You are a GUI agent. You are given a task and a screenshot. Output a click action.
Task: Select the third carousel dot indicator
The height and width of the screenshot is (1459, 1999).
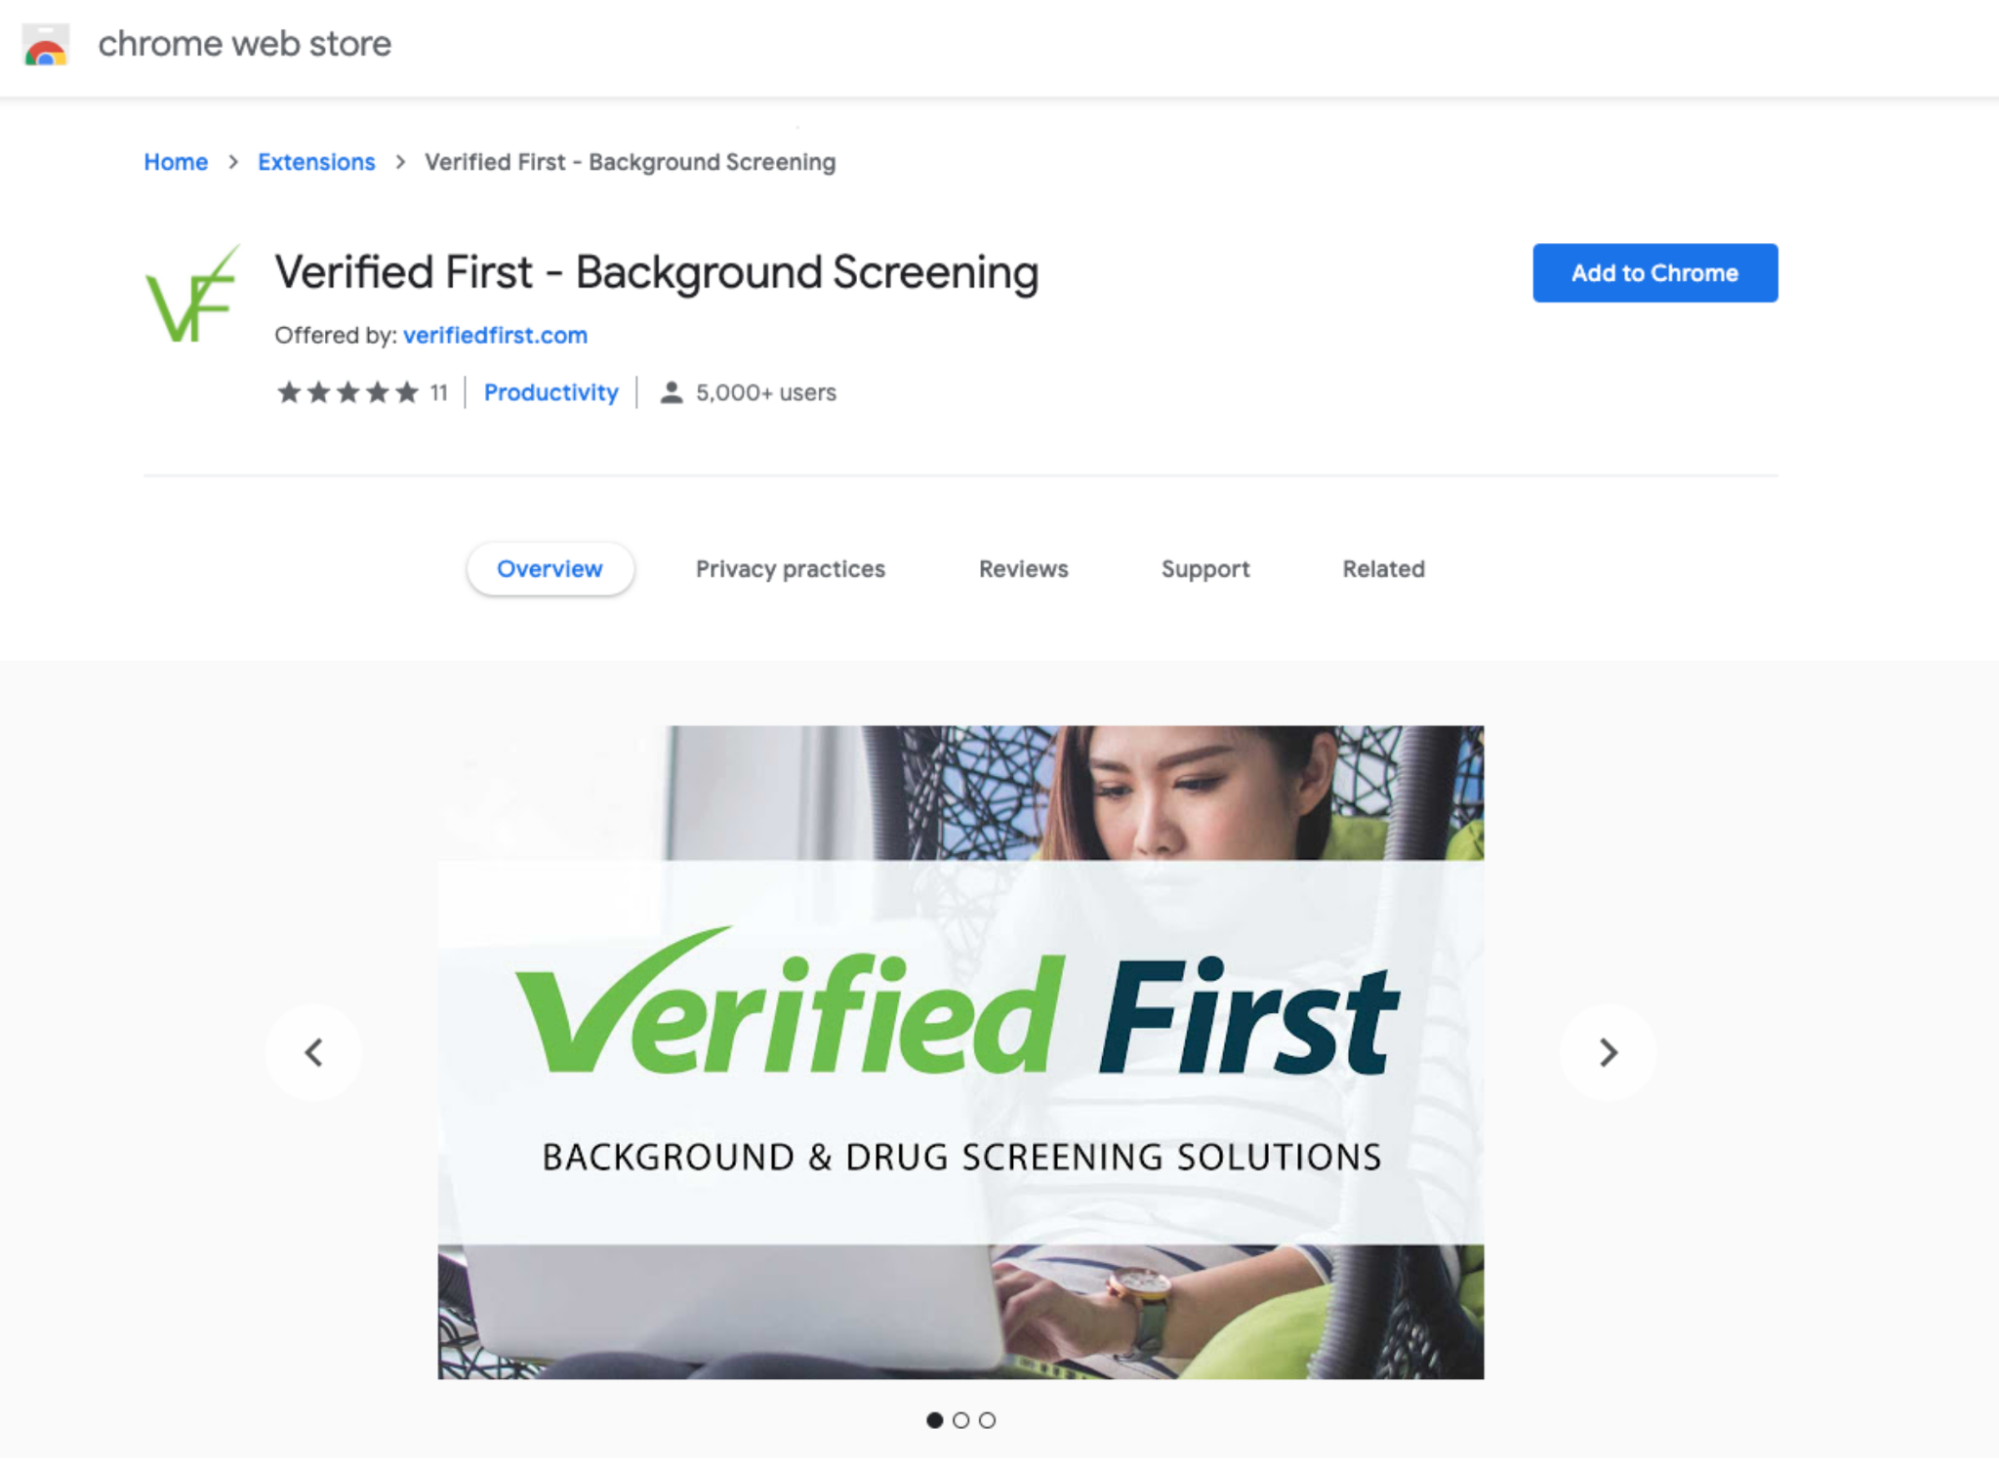pos(987,1420)
